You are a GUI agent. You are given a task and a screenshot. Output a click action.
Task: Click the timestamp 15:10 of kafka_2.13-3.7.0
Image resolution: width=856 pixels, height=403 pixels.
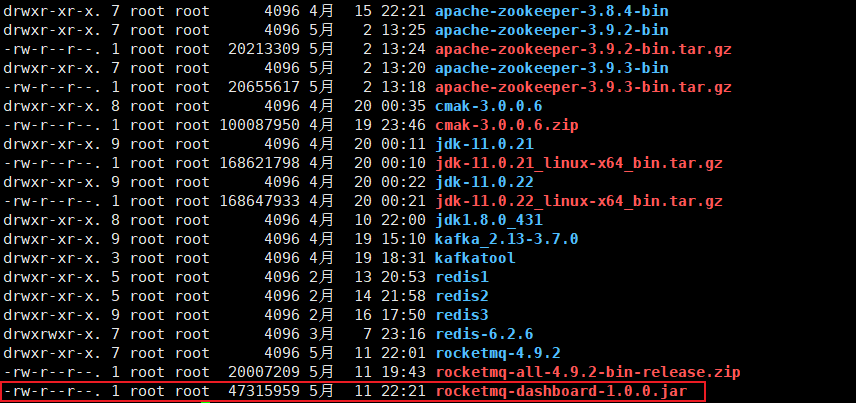coord(403,239)
